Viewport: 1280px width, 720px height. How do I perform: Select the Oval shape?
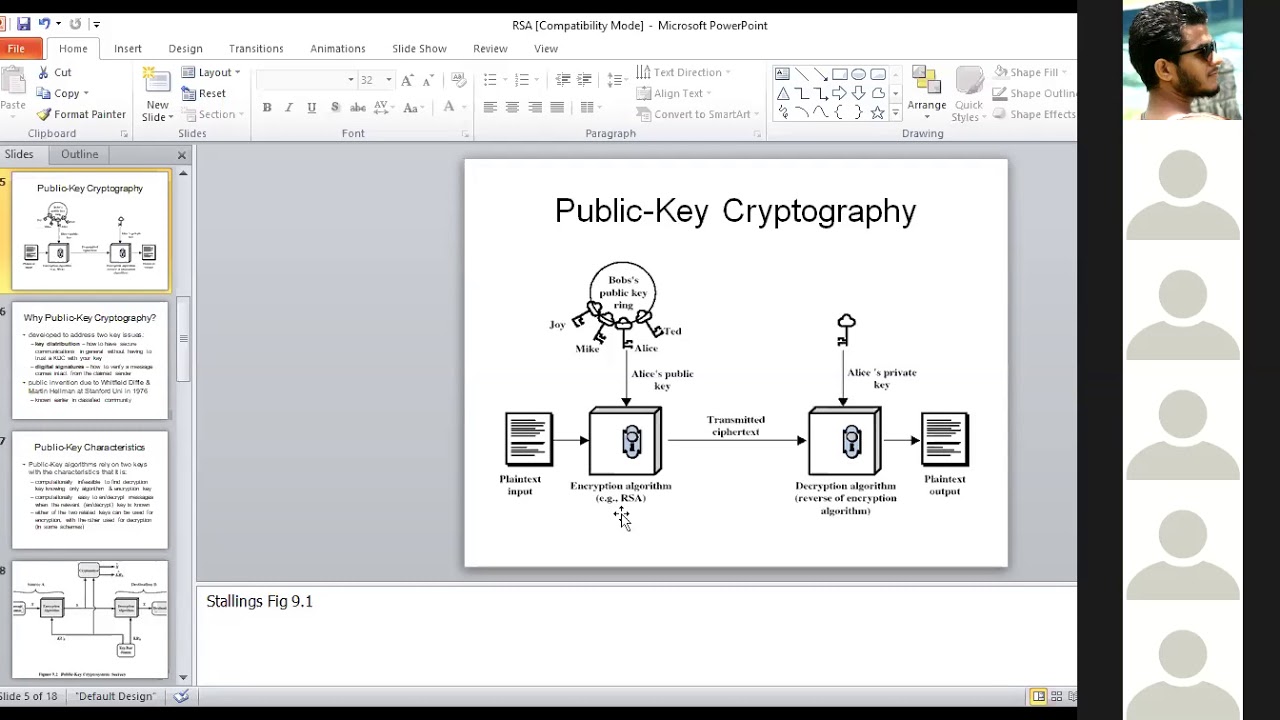coord(859,74)
